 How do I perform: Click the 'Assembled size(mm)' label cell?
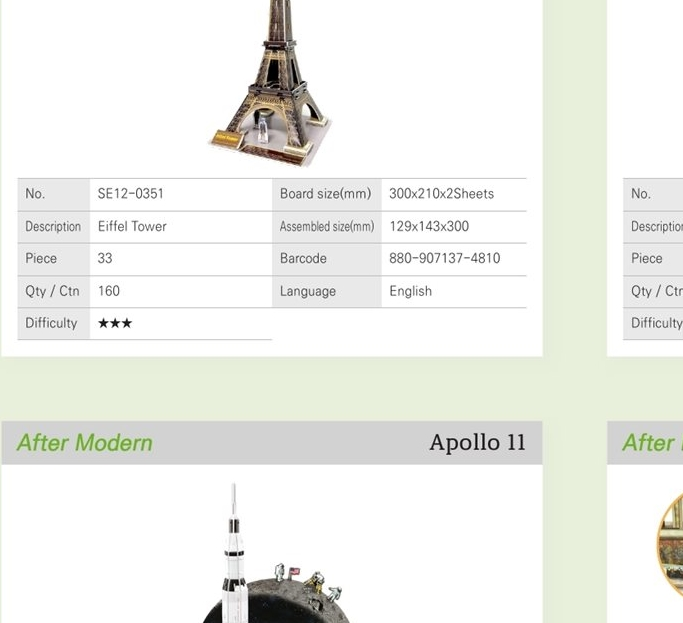327,227
